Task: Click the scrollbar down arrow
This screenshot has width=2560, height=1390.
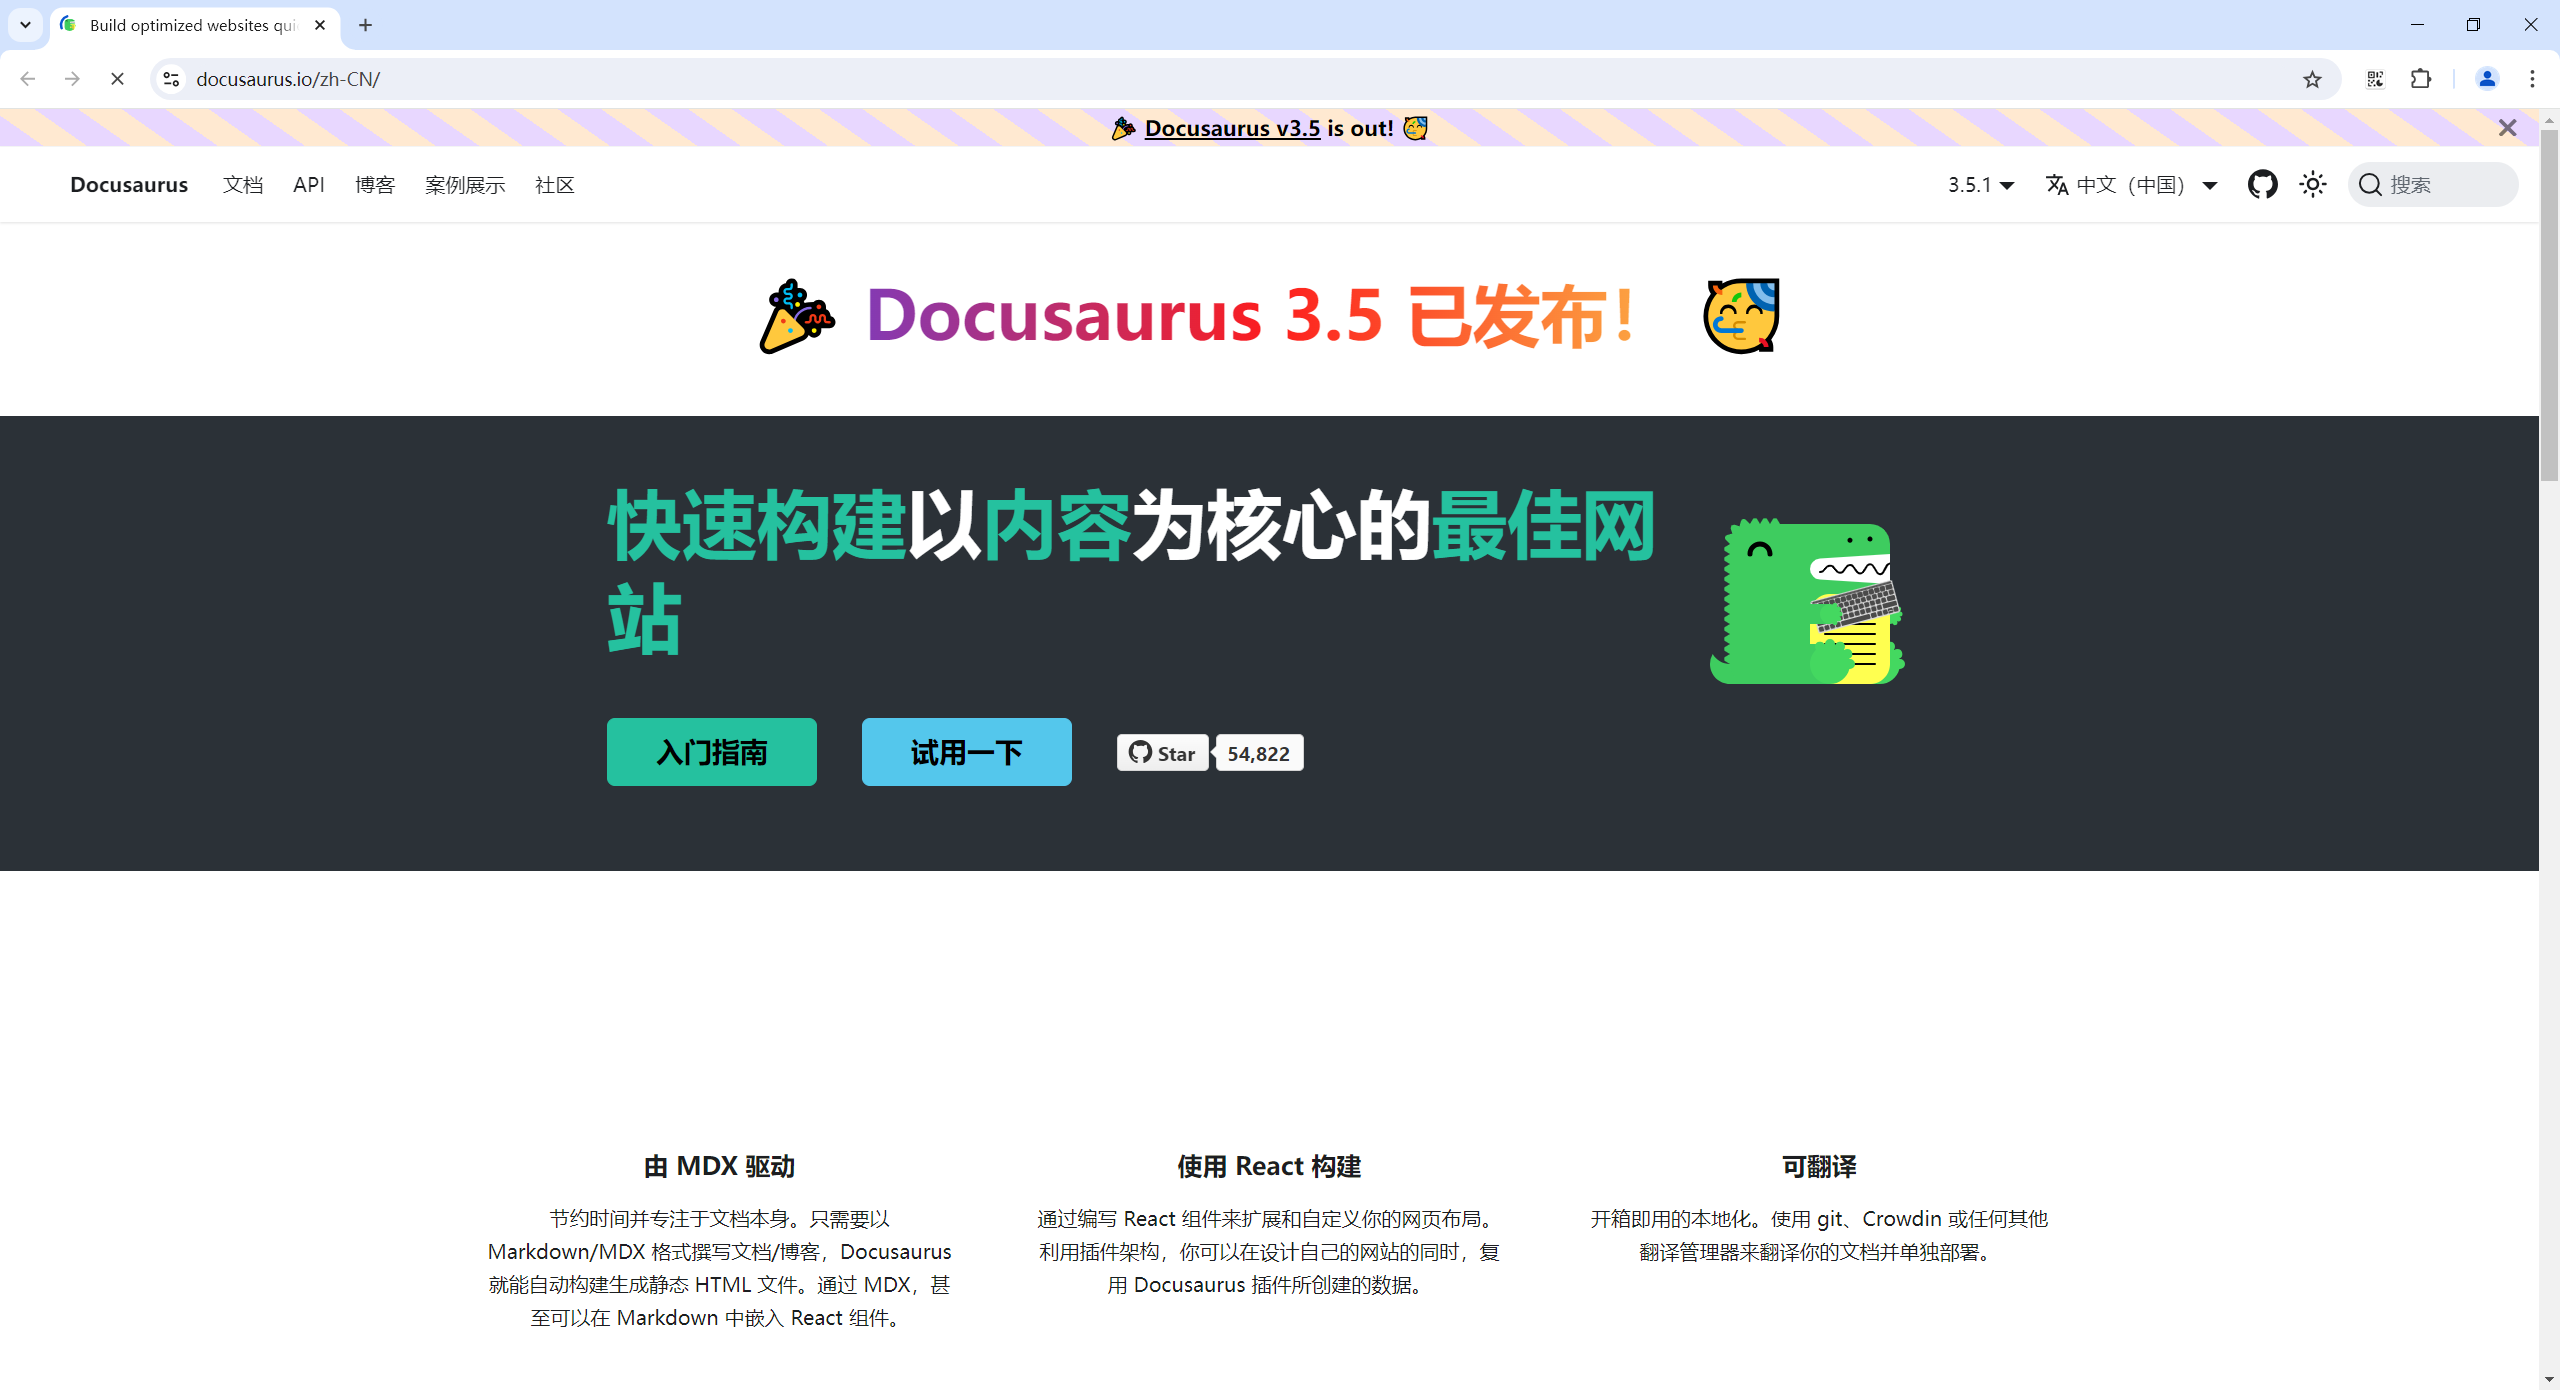Action: point(2549,1380)
